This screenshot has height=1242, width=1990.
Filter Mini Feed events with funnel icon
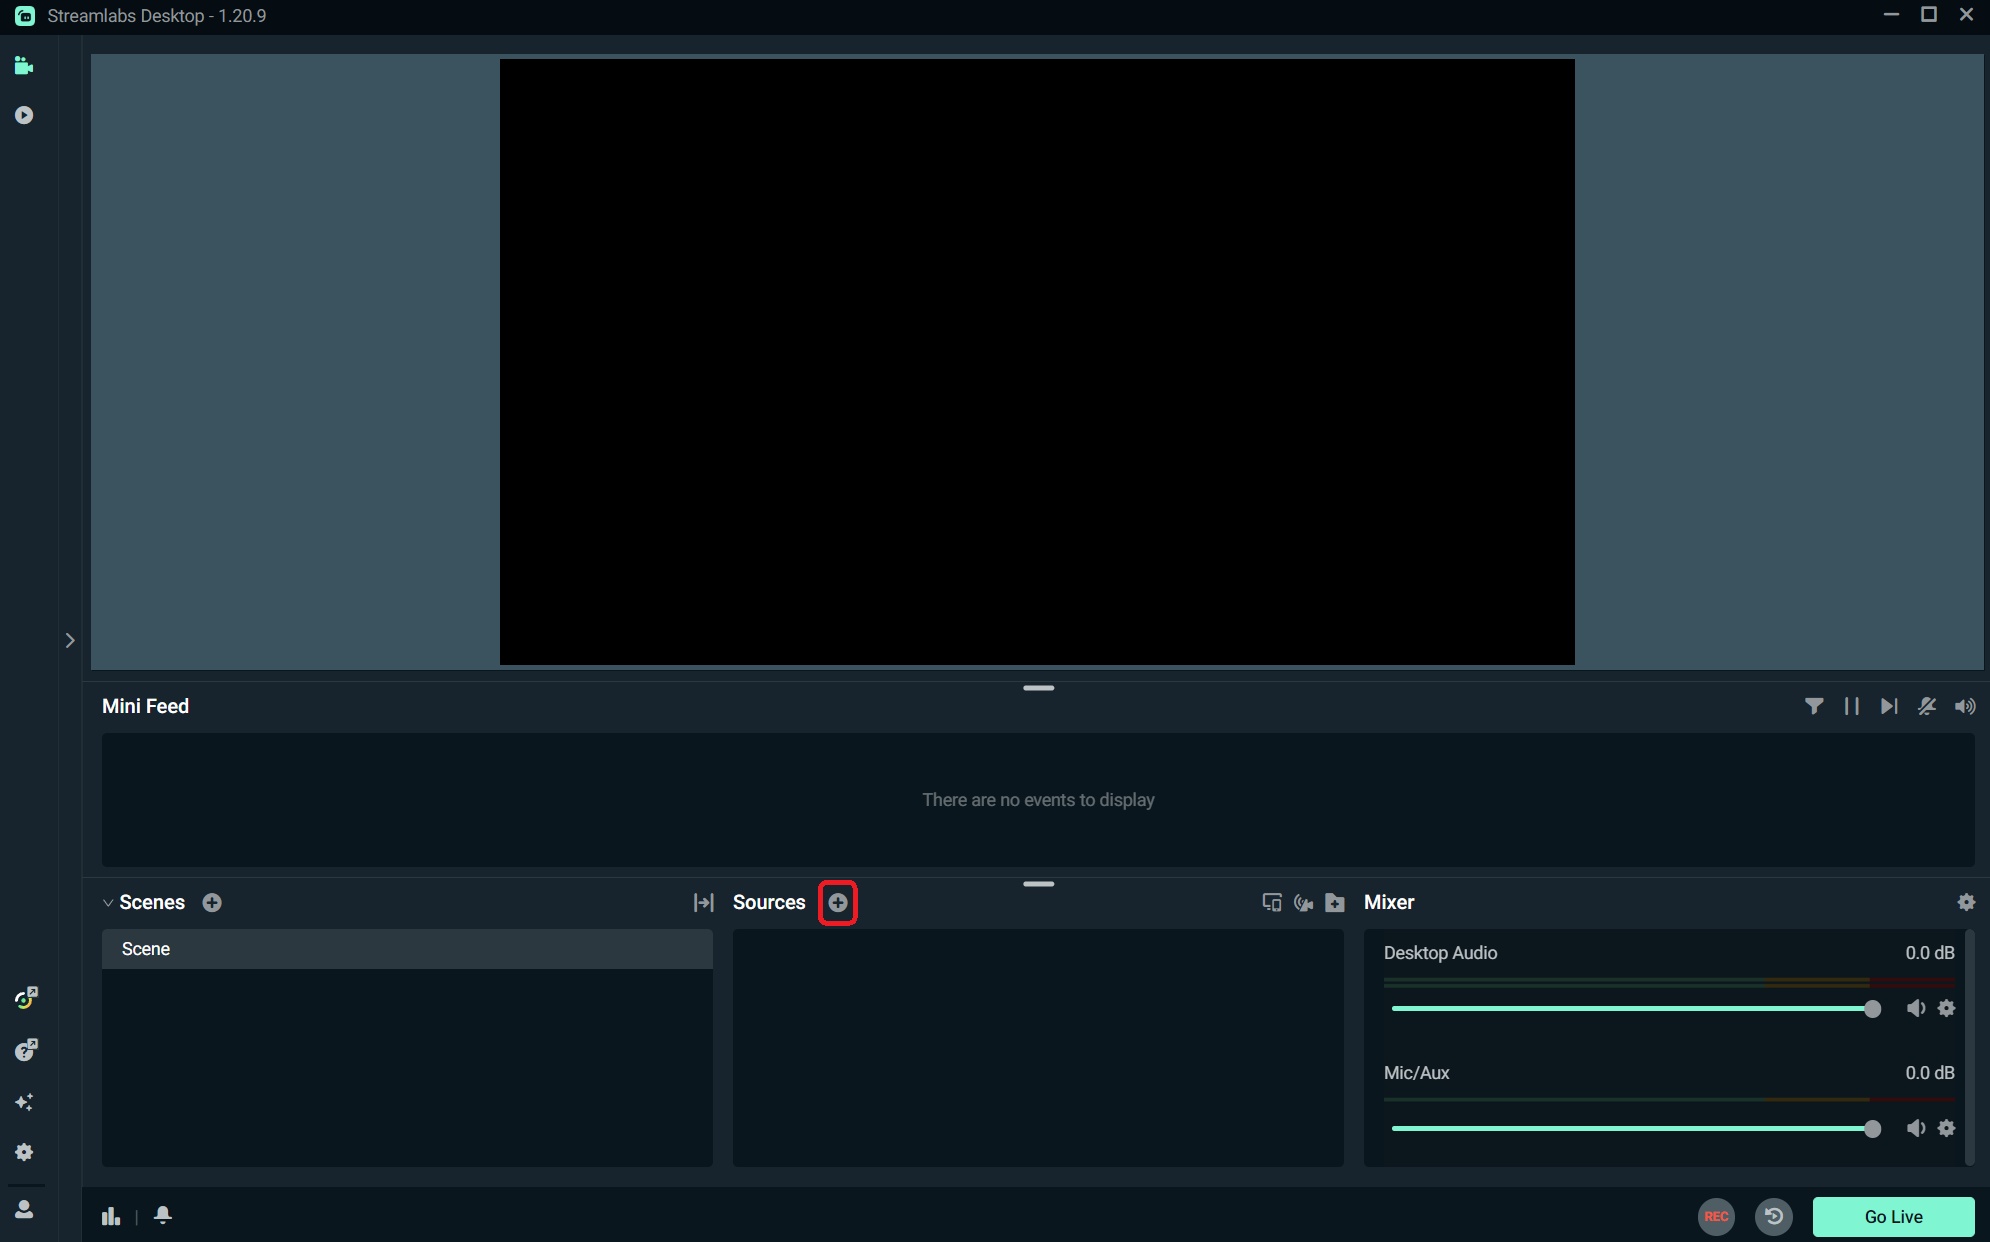coord(1813,706)
